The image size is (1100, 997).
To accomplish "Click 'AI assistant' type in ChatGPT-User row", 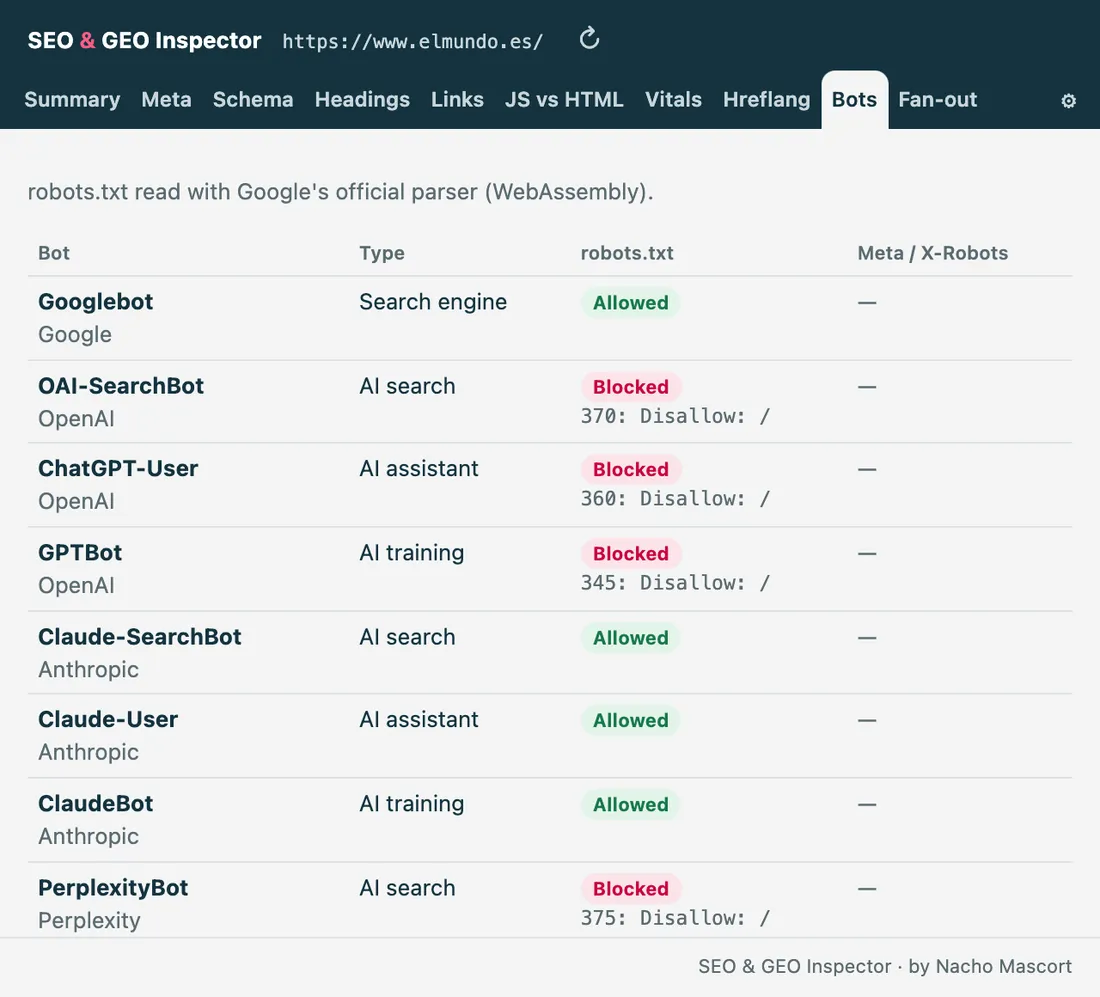I will (x=419, y=468).
